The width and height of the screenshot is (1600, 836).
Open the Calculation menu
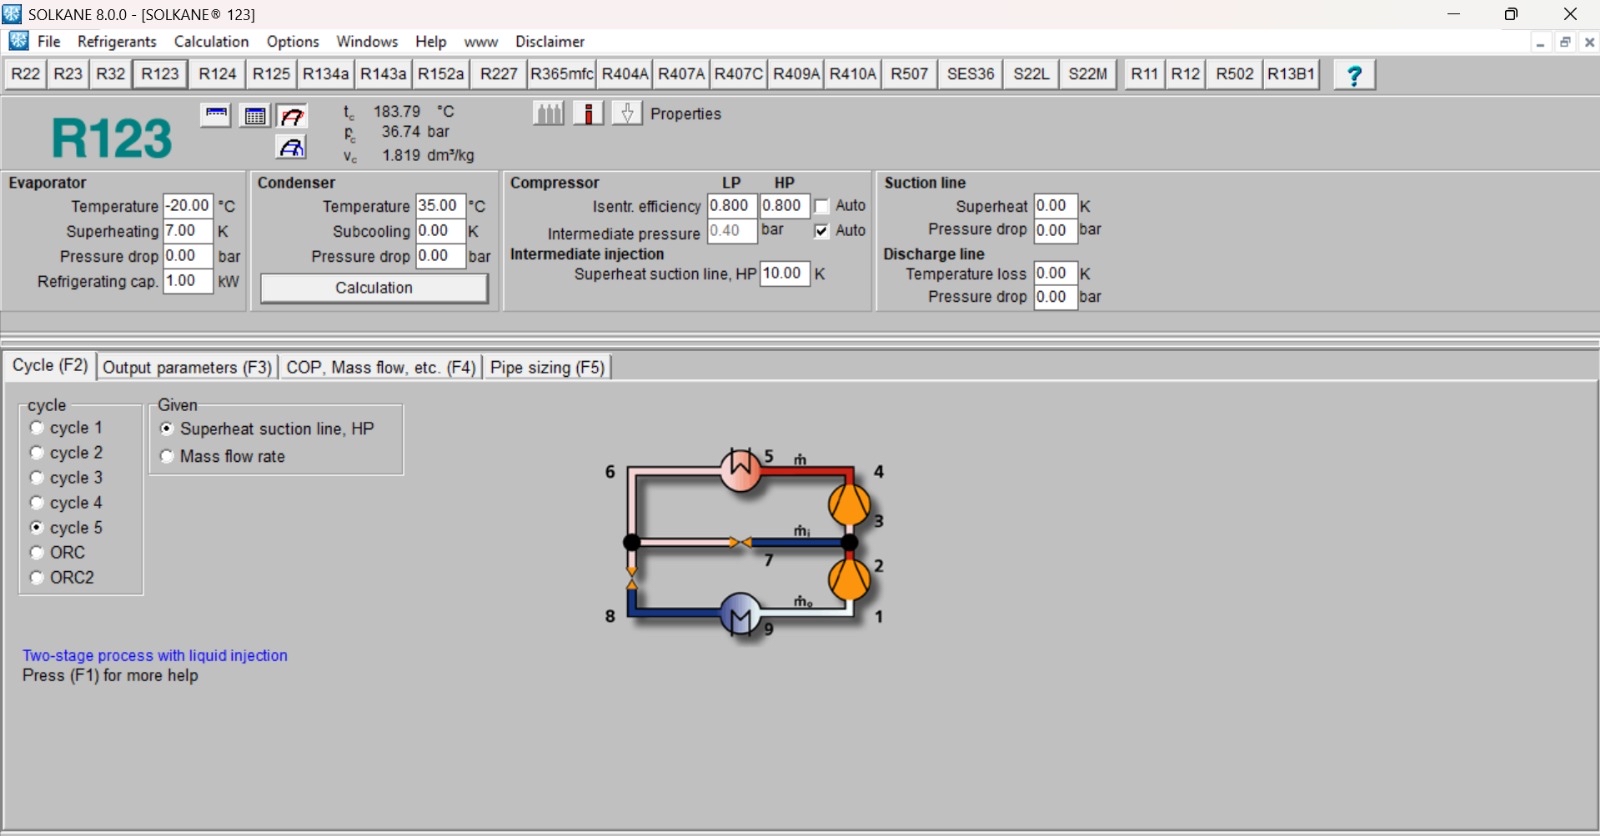coord(211,41)
